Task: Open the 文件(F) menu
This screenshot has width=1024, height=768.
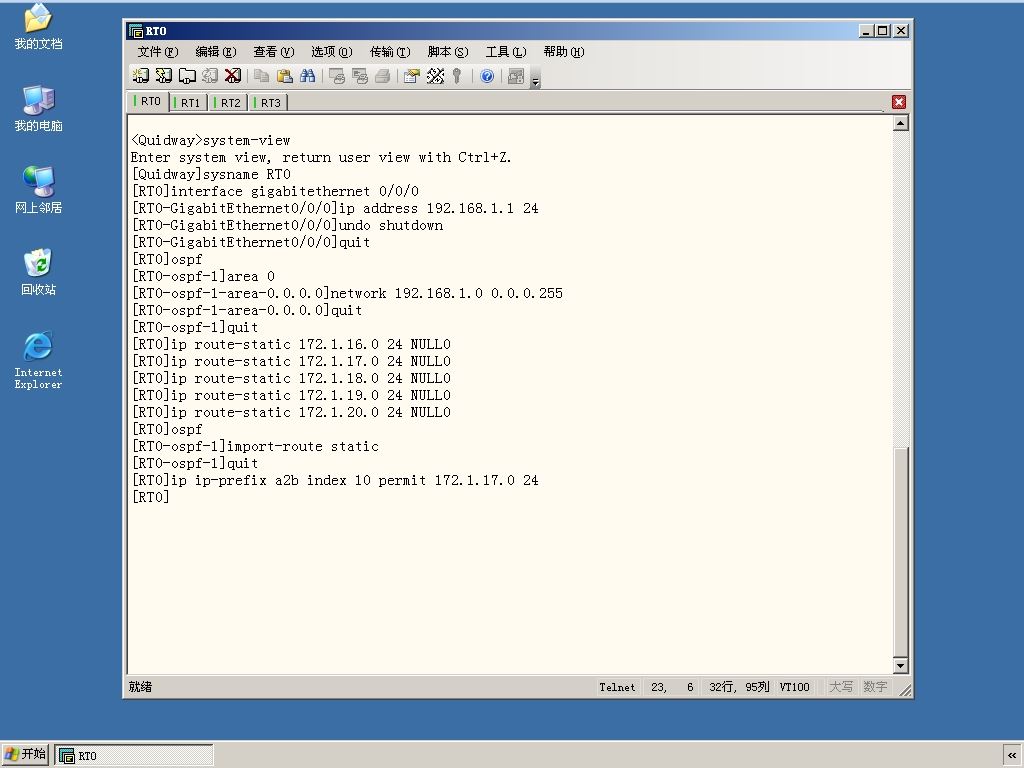Action: point(157,52)
